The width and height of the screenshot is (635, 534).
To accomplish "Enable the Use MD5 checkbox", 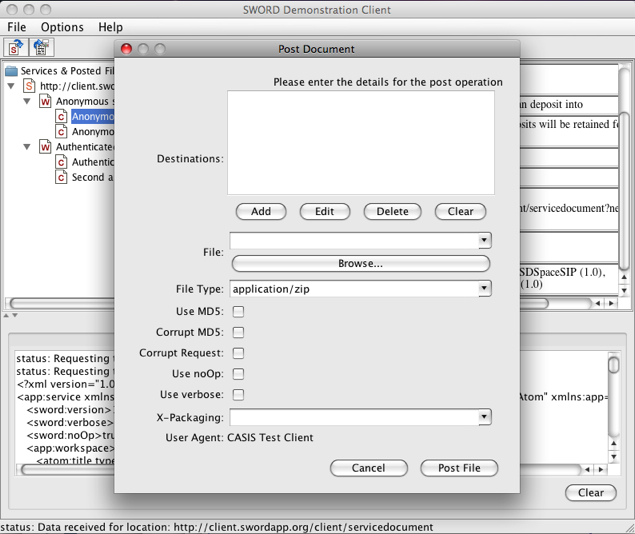I will coord(238,312).
